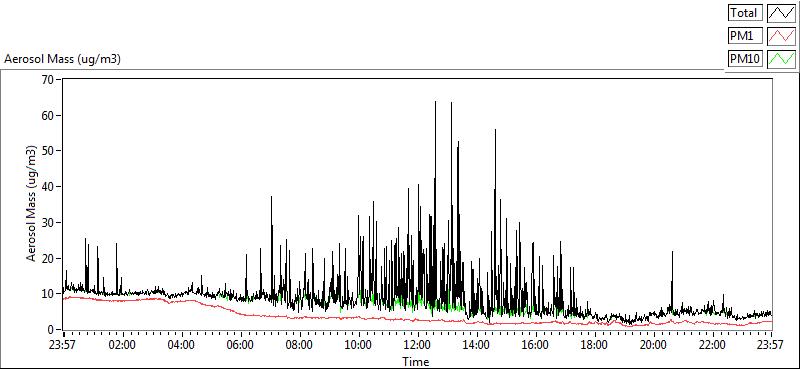Image resolution: width=800 pixels, height=369 pixels.
Task: Click the 40 y-axis tick label
Action: (46, 187)
